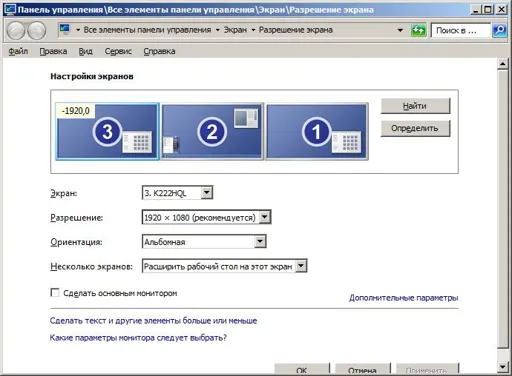Expand arrow before Все элементы панели управления
512x376 pixels.
pos(78,30)
